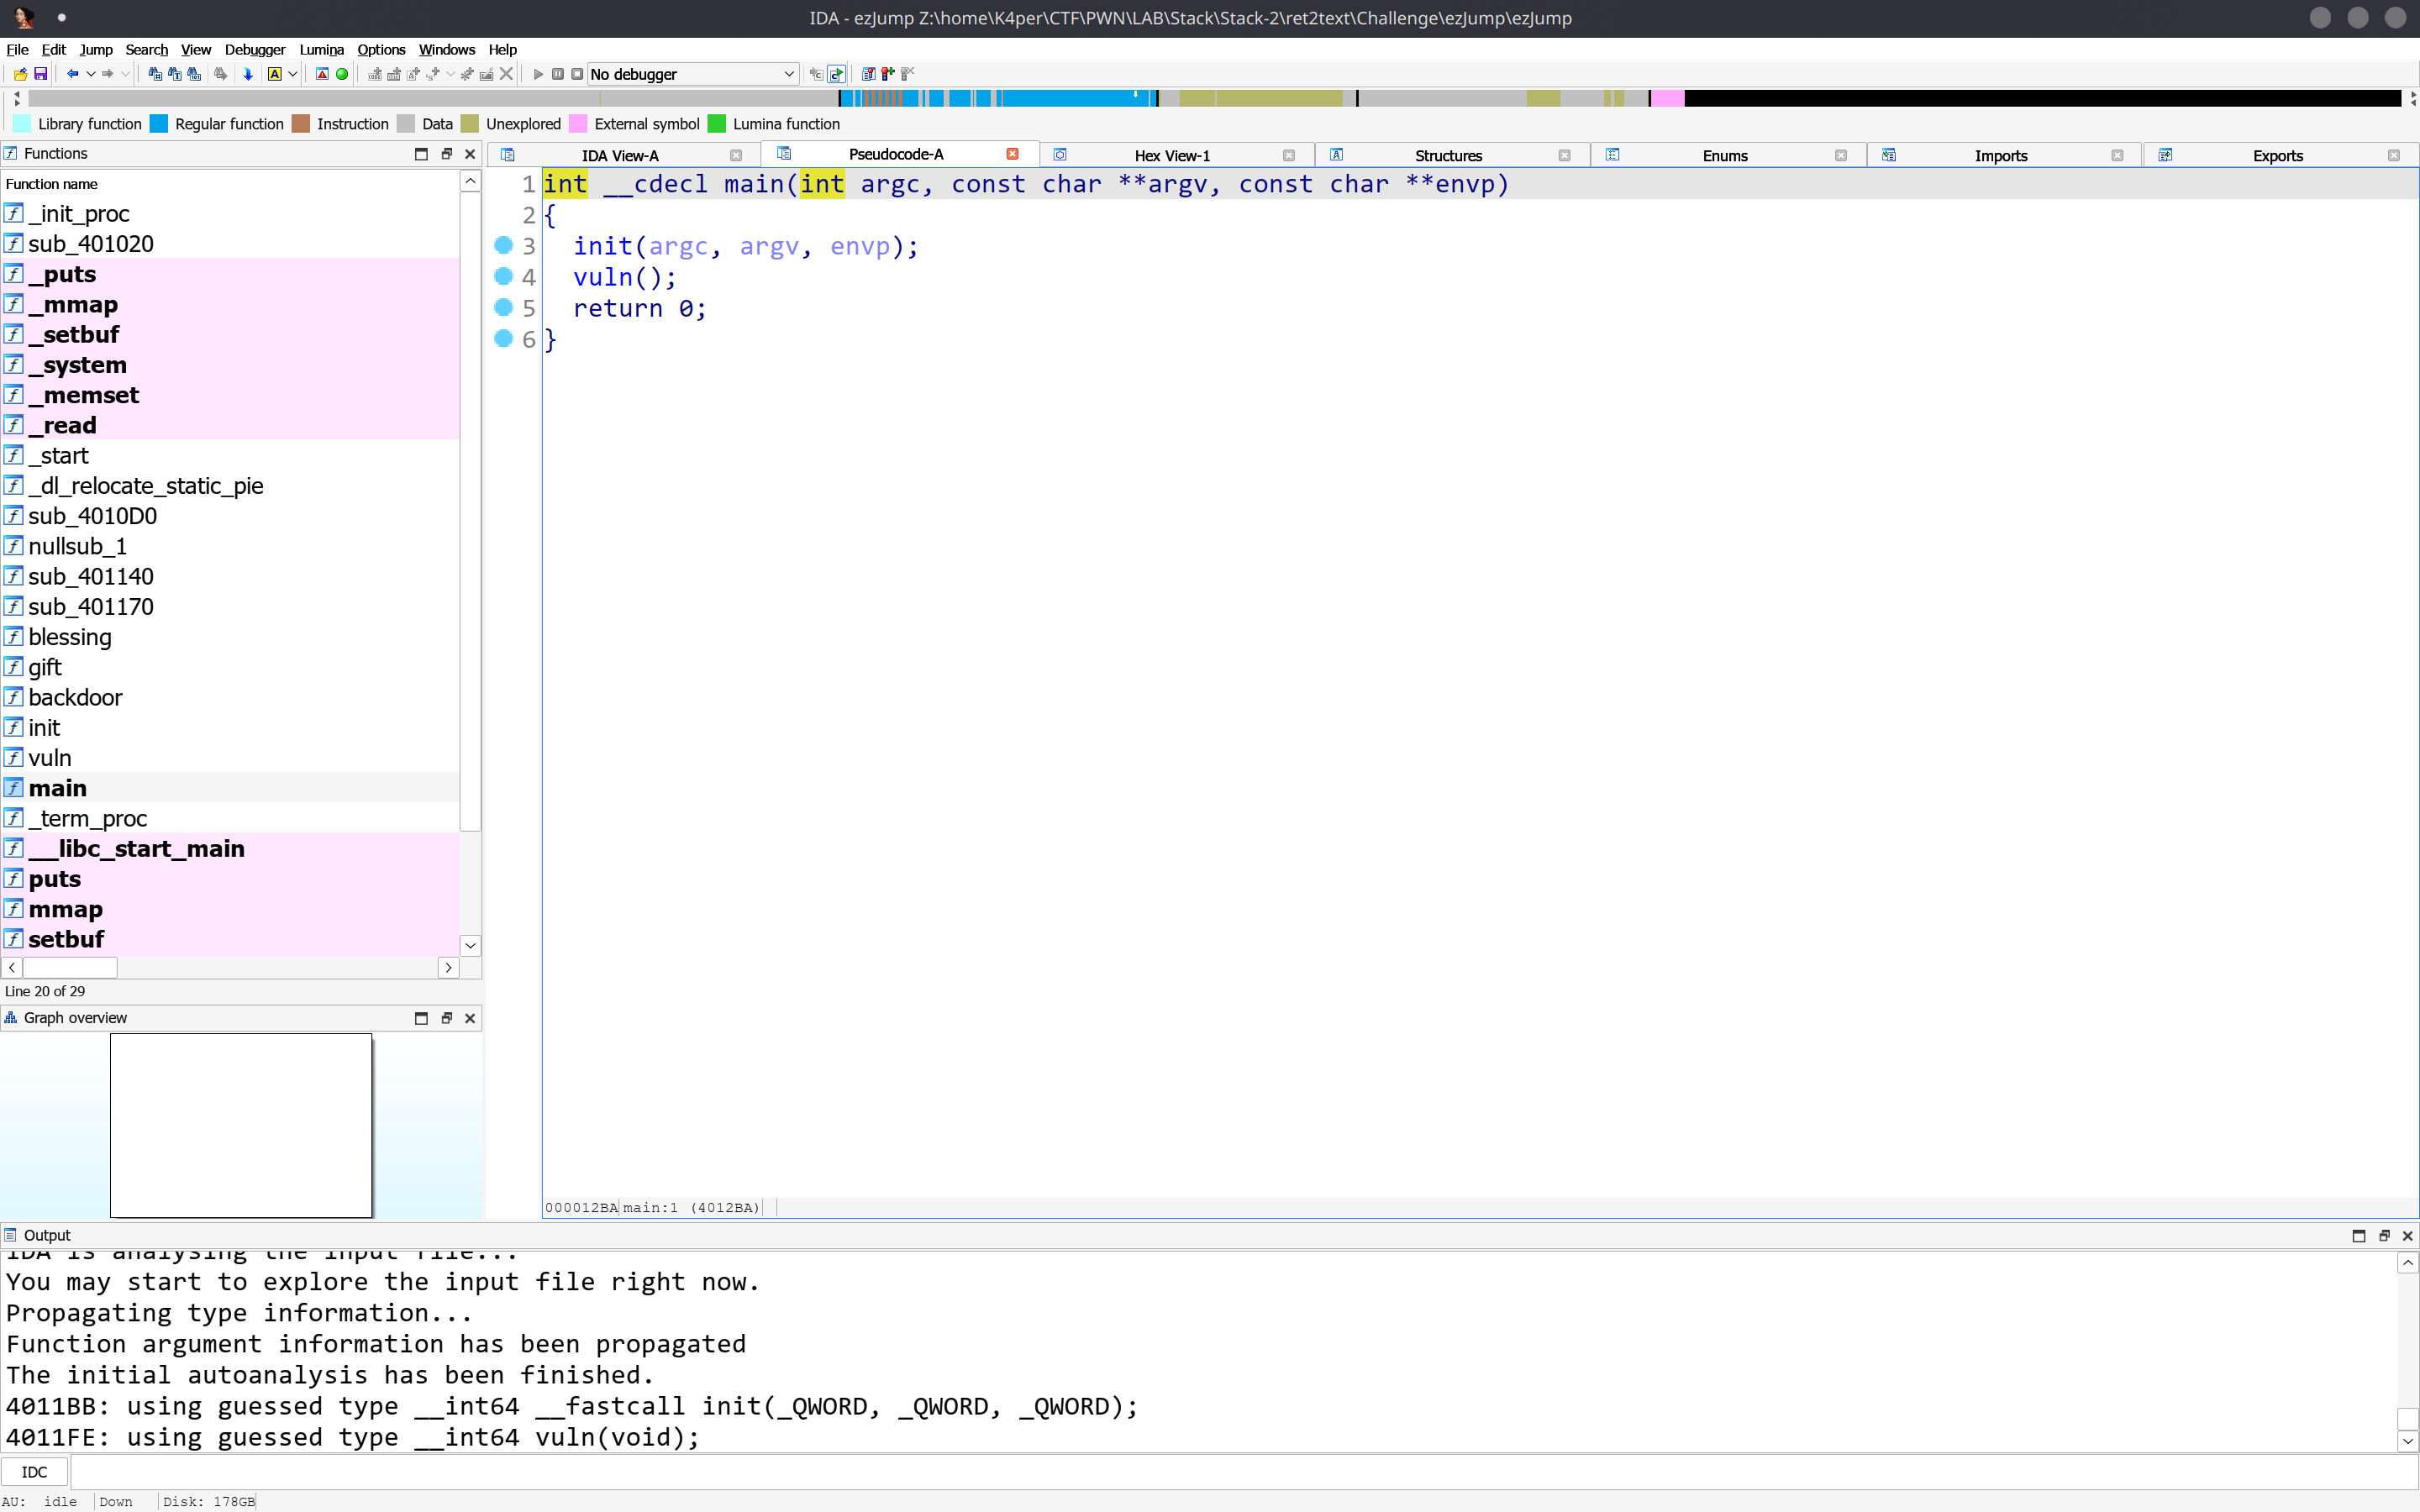Click the green circle toolbar icon
The image size is (2420, 1512).
point(342,74)
